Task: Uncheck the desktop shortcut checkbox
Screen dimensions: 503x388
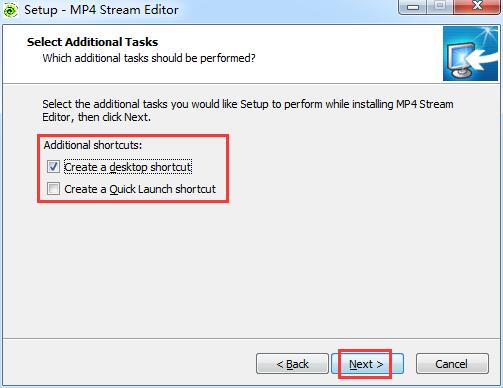Action: click(x=53, y=167)
